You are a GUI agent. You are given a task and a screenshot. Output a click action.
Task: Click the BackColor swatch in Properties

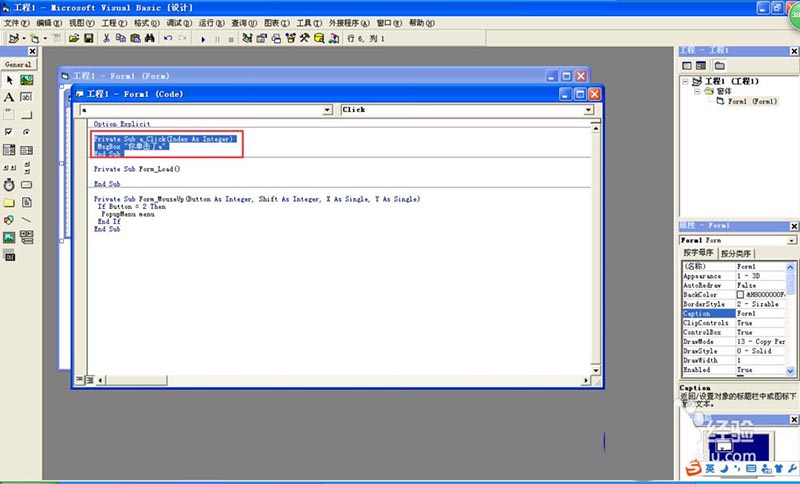[740, 295]
